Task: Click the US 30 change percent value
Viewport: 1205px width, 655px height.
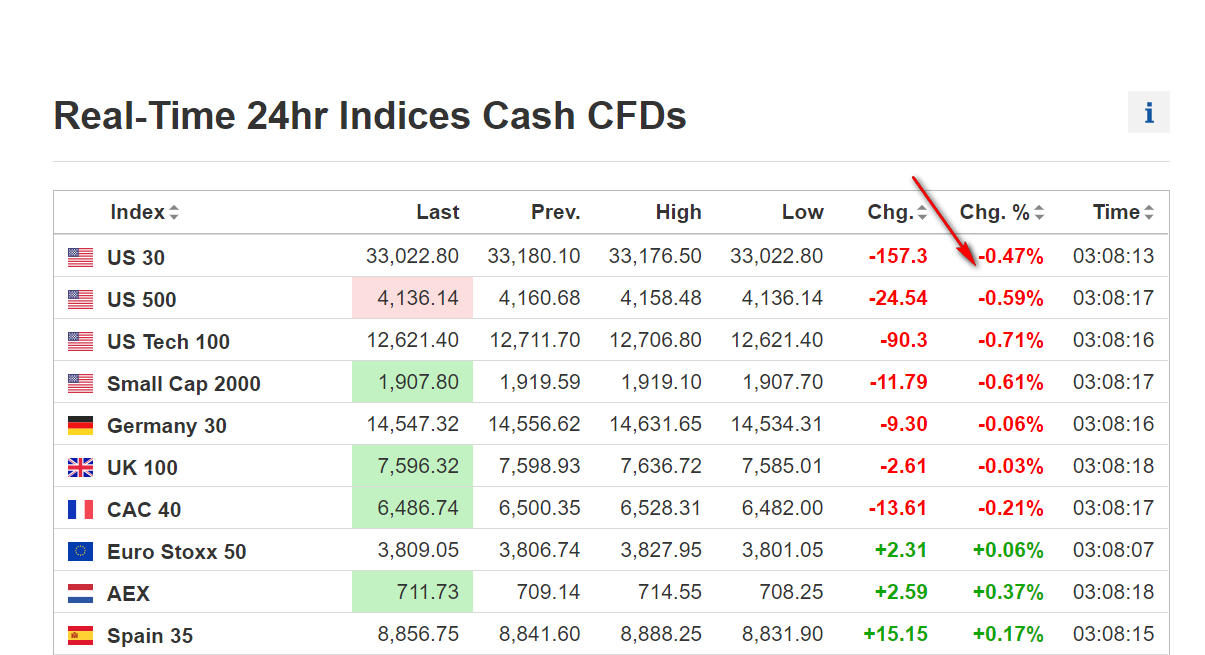Action: point(1011,257)
